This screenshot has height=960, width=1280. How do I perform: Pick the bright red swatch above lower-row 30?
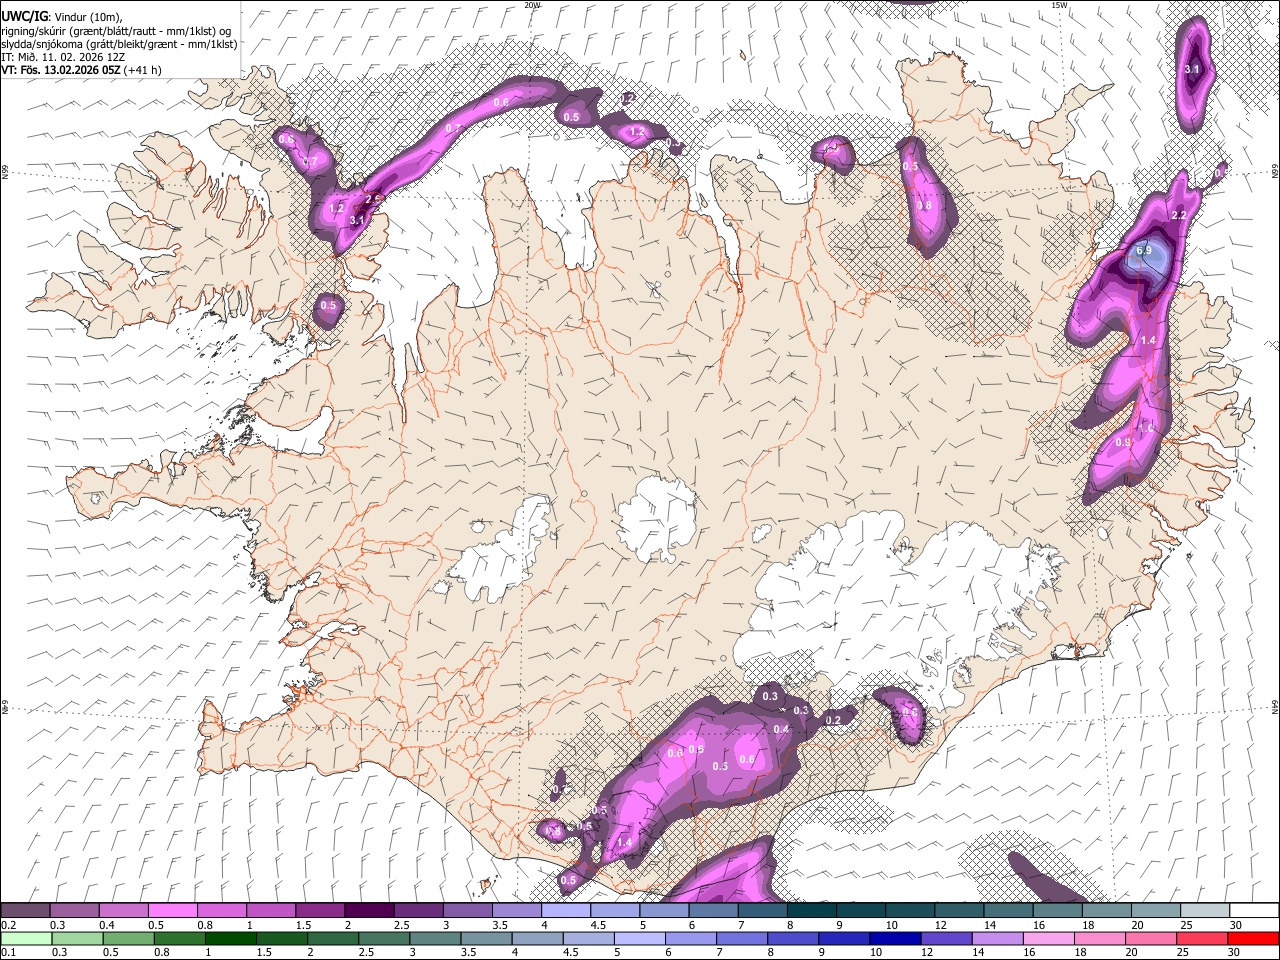pos(1252,938)
